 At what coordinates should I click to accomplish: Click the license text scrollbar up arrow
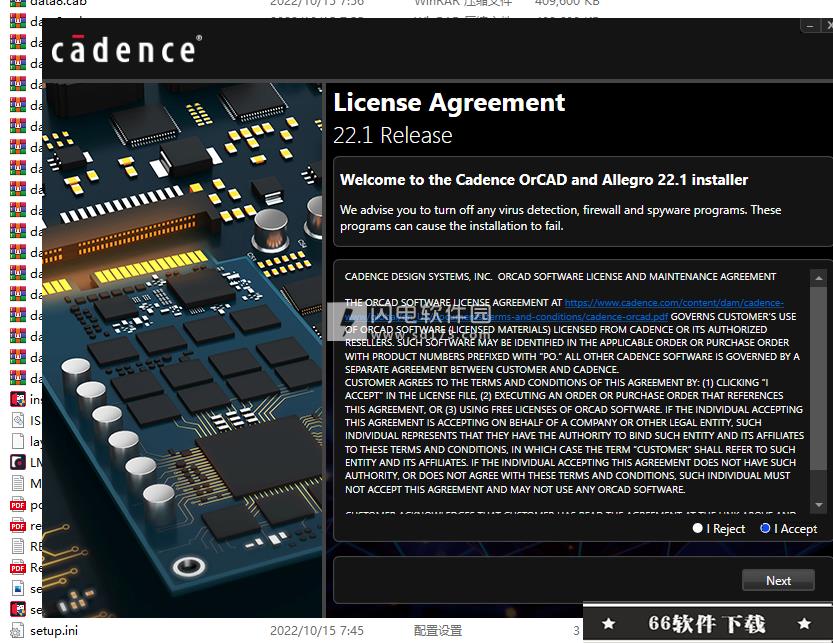coord(819,278)
